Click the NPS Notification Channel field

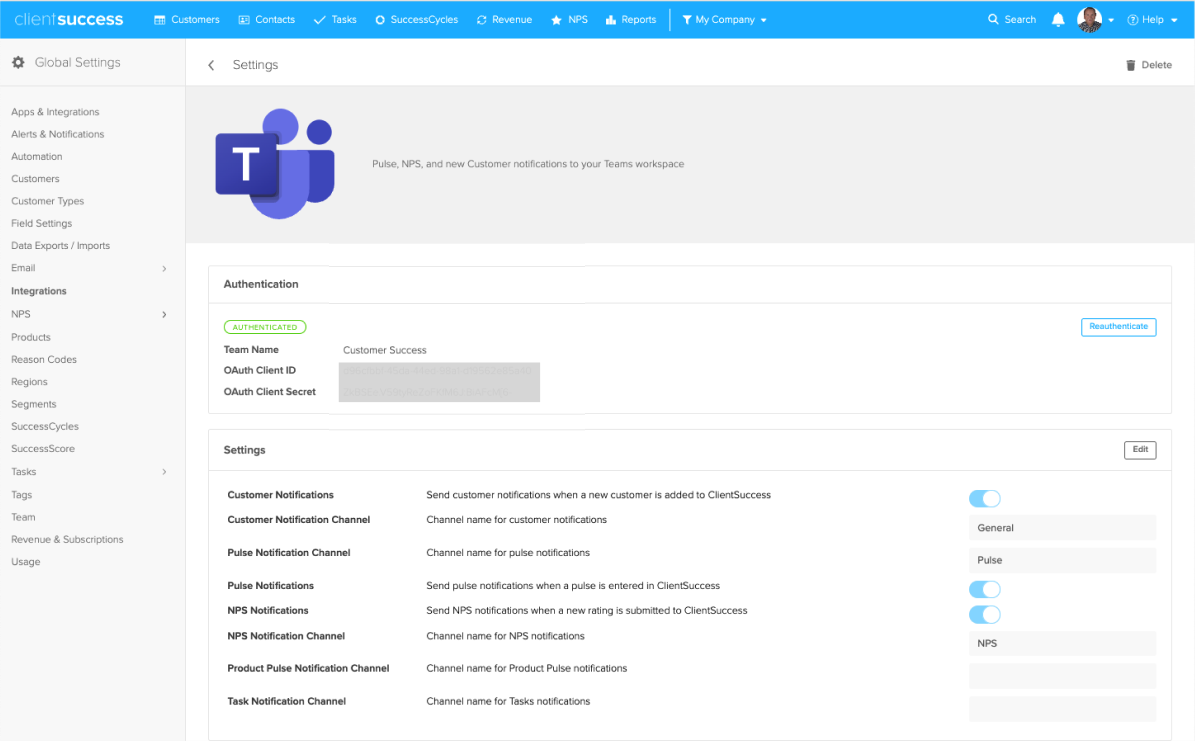pyautogui.click(x=1062, y=643)
